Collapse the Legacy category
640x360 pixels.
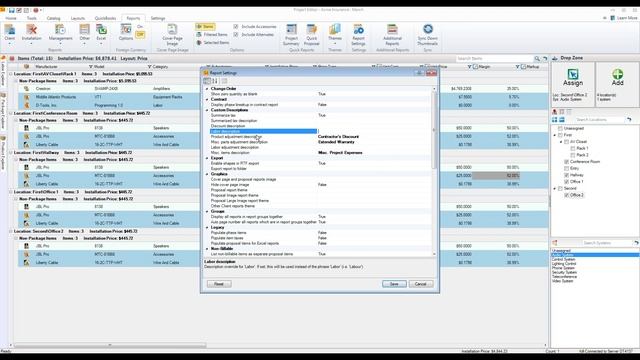(x=207, y=227)
